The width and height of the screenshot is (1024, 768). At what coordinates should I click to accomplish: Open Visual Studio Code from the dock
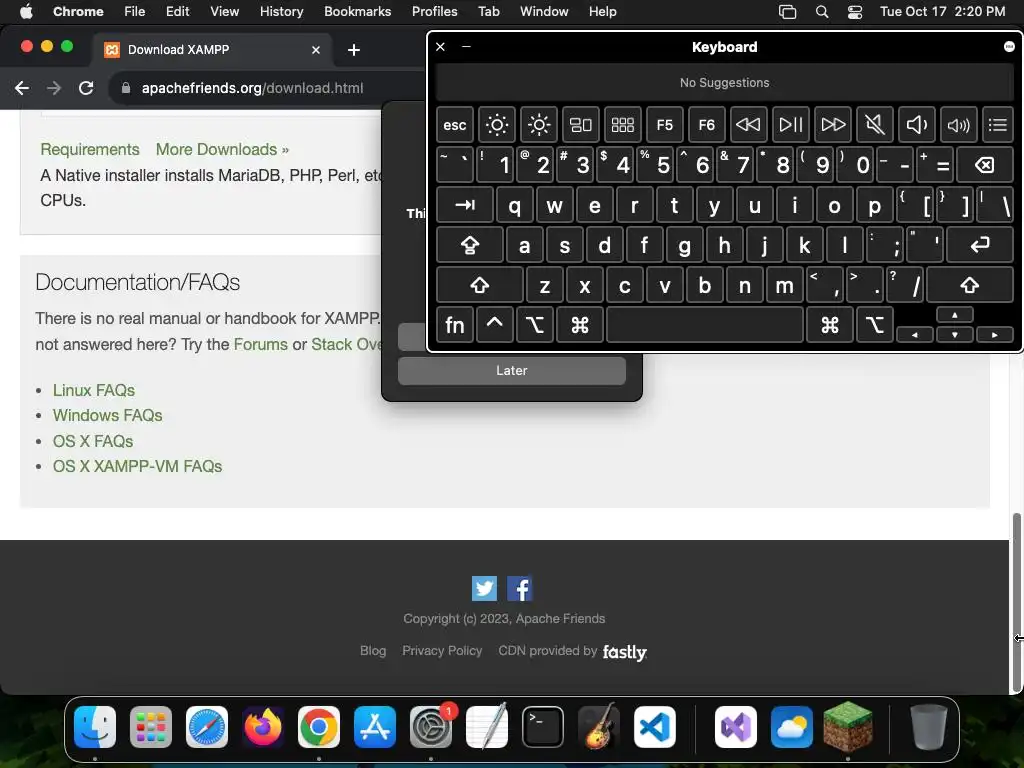tap(655, 727)
